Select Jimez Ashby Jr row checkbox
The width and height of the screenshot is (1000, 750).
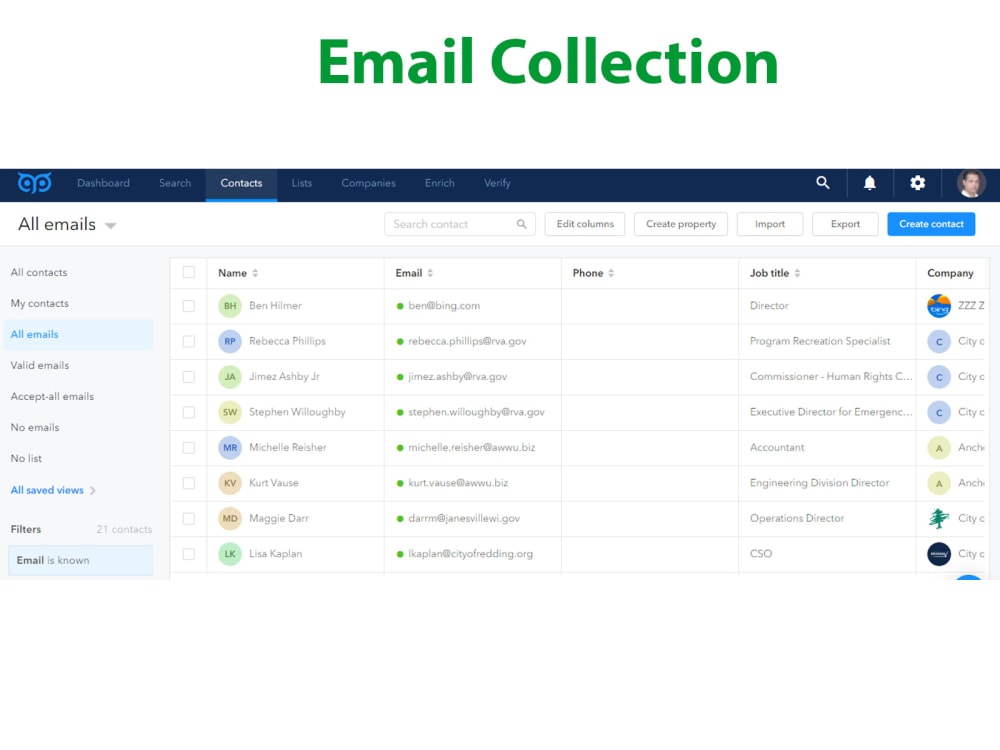tap(189, 377)
